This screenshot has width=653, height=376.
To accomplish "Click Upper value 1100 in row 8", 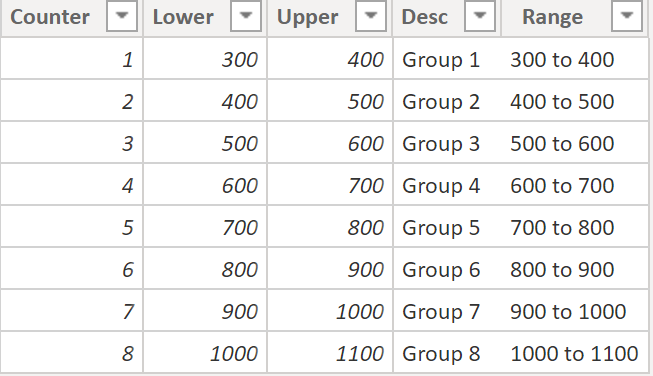I will 330,353.
